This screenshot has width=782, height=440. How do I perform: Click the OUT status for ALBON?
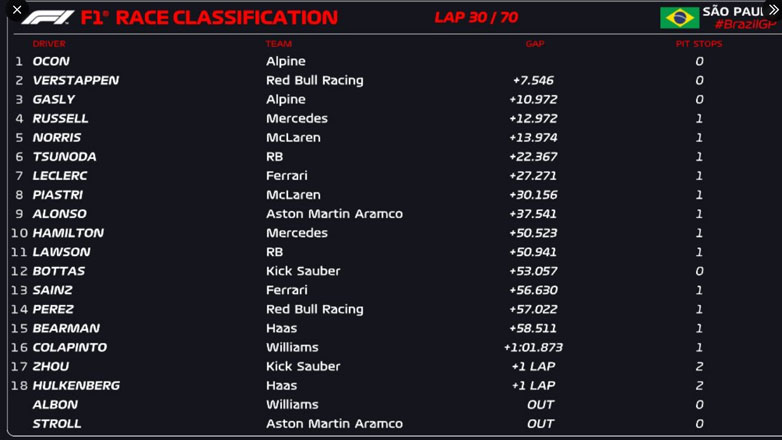(540, 405)
